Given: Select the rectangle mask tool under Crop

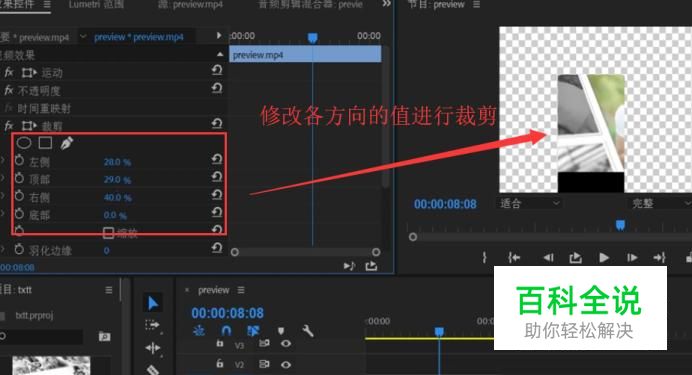Looking at the screenshot, I should click(45, 142).
